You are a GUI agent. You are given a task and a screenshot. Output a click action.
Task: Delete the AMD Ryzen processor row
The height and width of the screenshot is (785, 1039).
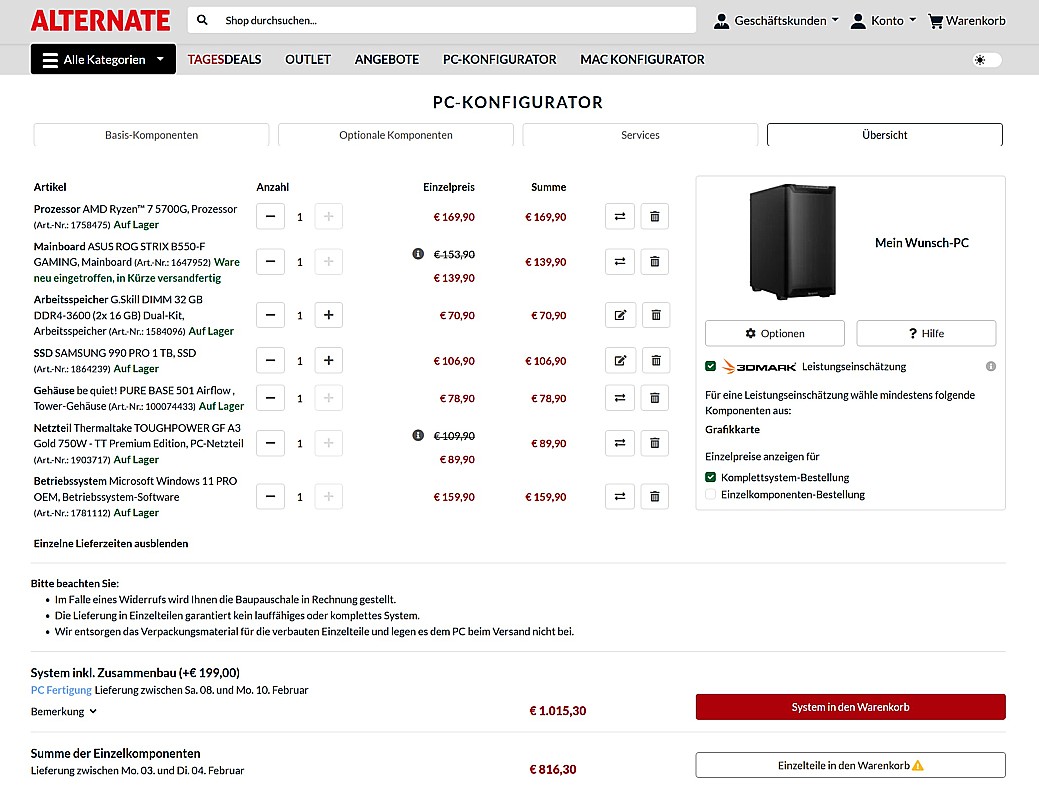[x=655, y=217]
